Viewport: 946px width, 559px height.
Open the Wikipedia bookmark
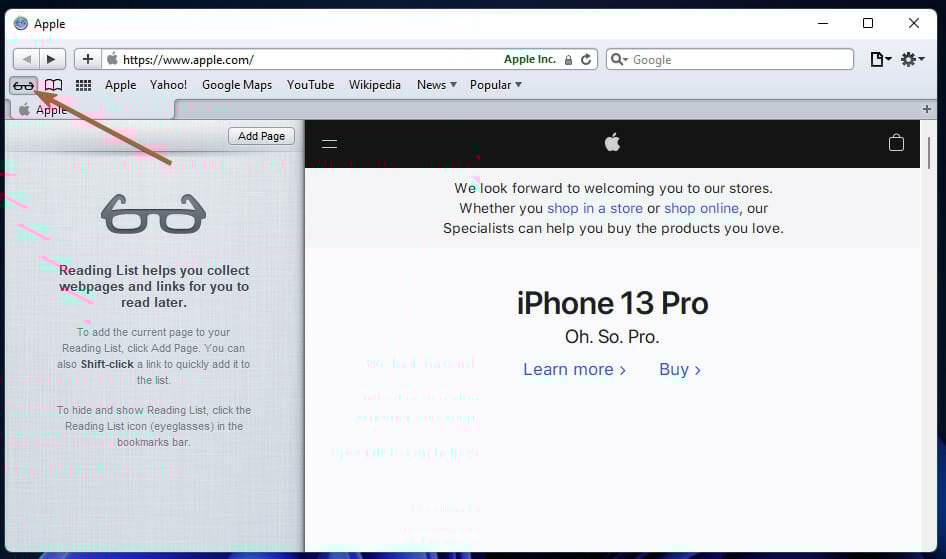pos(375,85)
